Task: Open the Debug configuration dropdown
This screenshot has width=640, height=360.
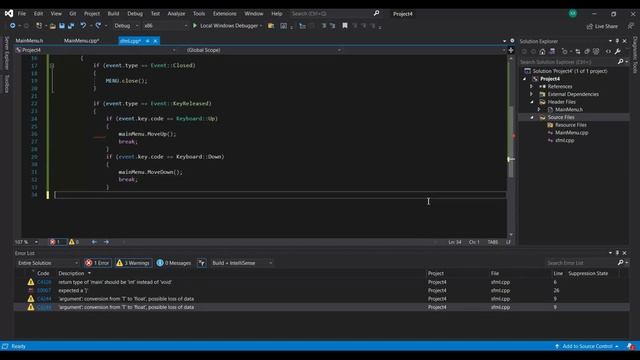Action: pos(126,26)
